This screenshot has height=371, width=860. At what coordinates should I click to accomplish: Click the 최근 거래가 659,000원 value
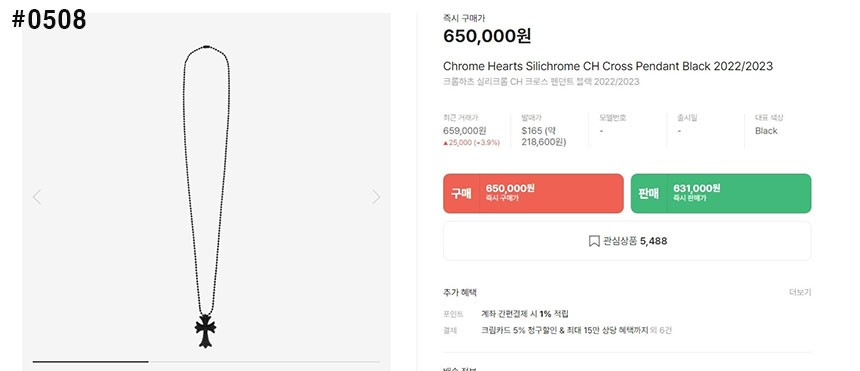(465, 131)
